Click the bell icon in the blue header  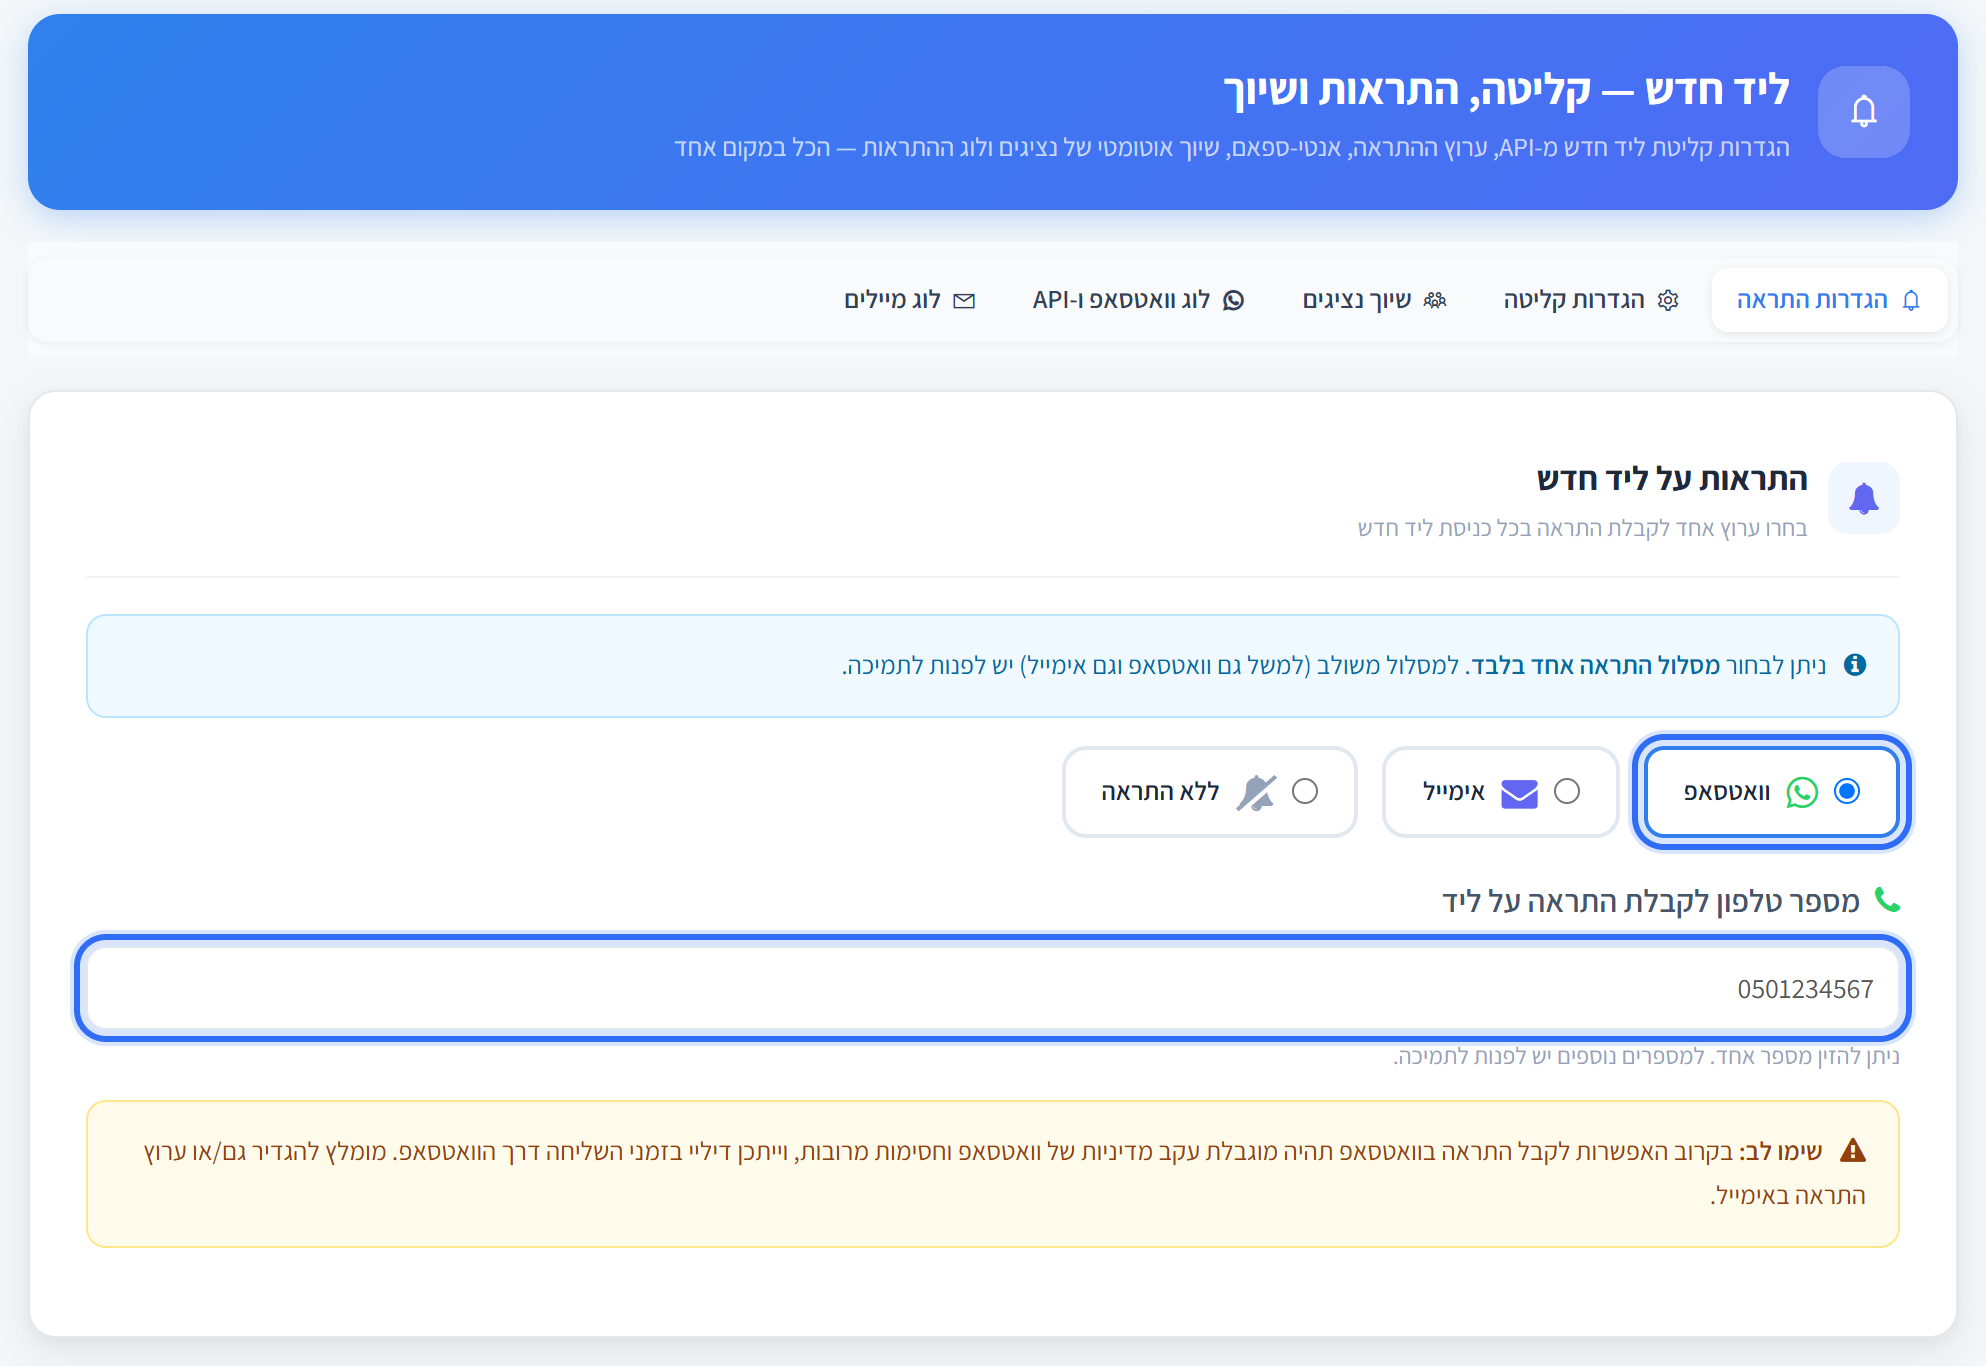click(x=1863, y=111)
